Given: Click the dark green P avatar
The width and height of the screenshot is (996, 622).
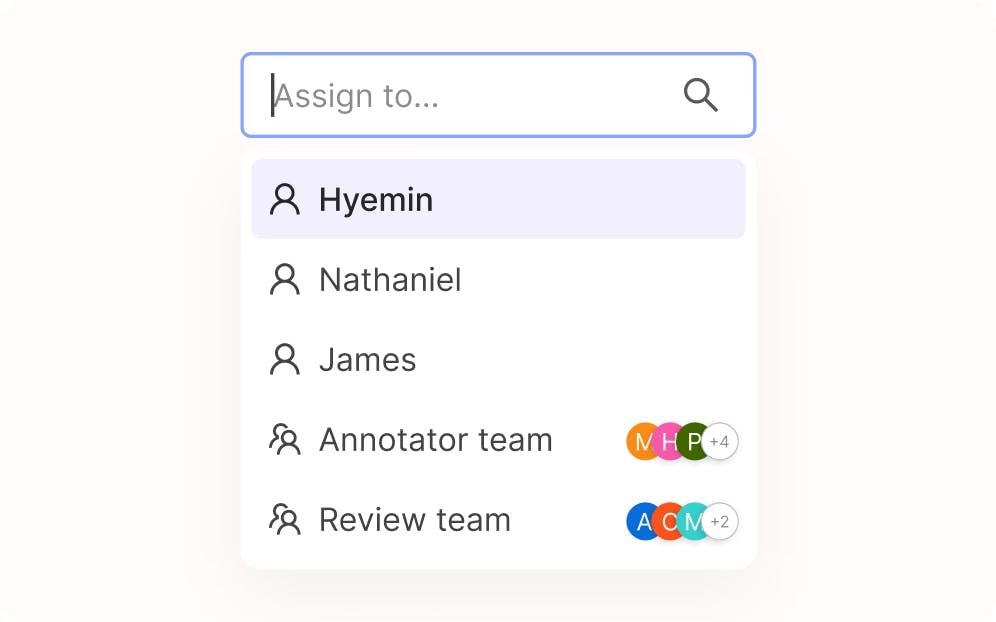Looking at the screenshot, I should (x=692, y=441).
